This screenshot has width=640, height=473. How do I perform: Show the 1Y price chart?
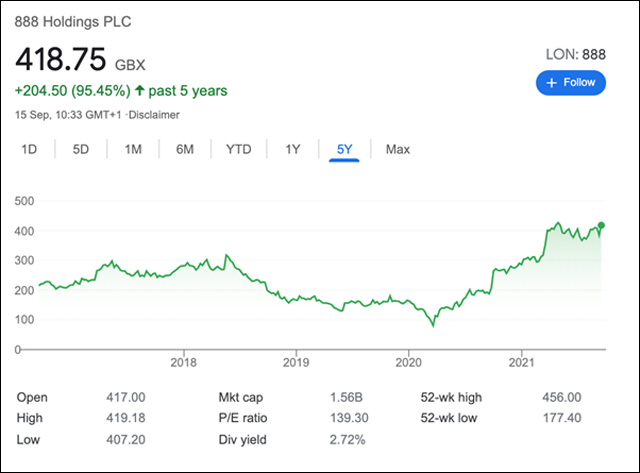[x=292, y=150]
